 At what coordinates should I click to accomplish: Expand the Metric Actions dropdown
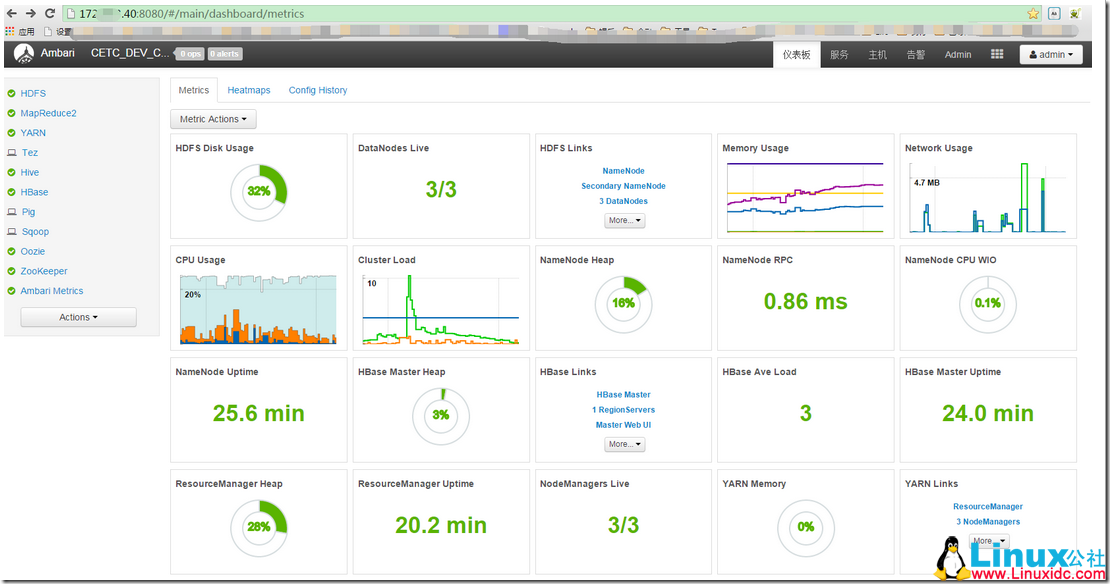pyautogui.click(x=214, y=119)
